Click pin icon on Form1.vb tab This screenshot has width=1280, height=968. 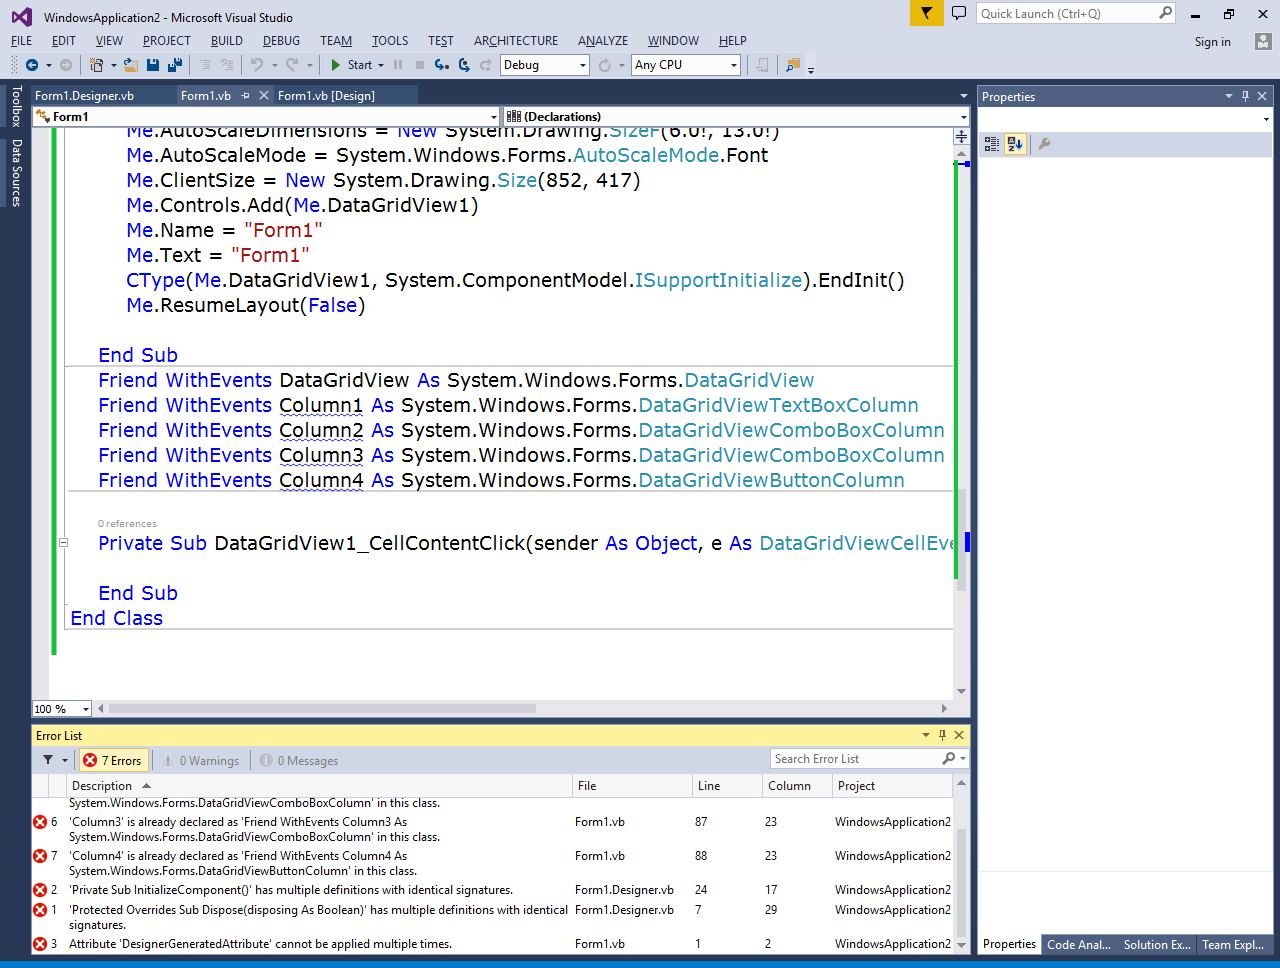pyautogui.click(x=246, y=95)
